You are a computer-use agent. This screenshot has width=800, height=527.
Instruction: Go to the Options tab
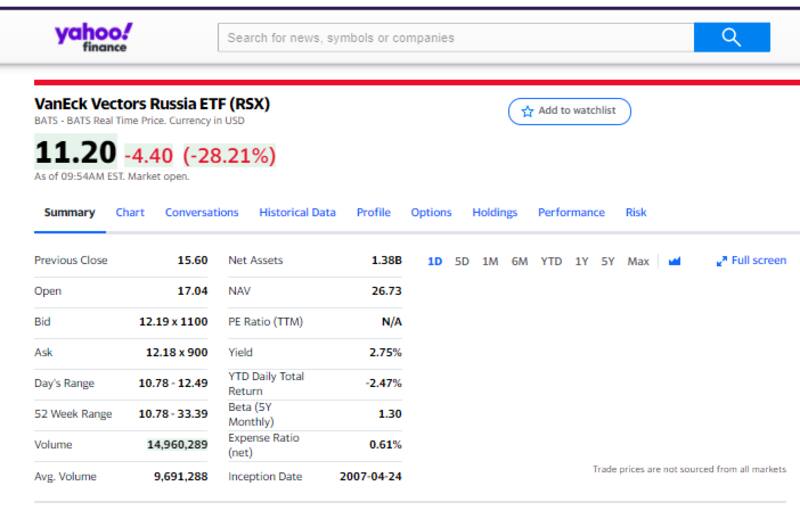pos(431,212)
